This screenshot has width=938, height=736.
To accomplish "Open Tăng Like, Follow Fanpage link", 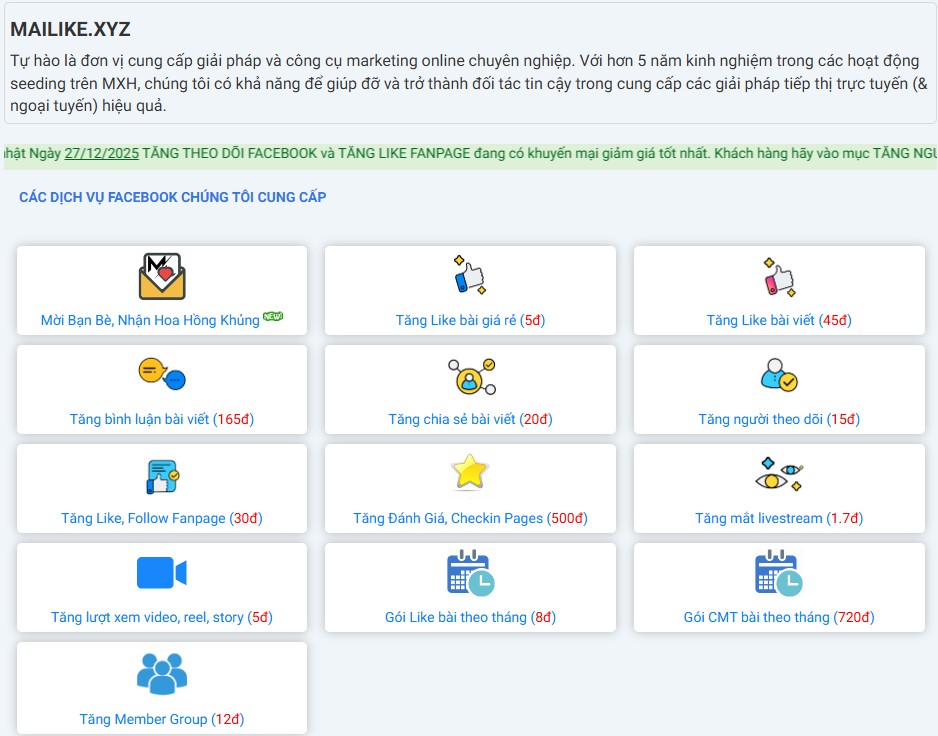I will click(x=162, y=518).
